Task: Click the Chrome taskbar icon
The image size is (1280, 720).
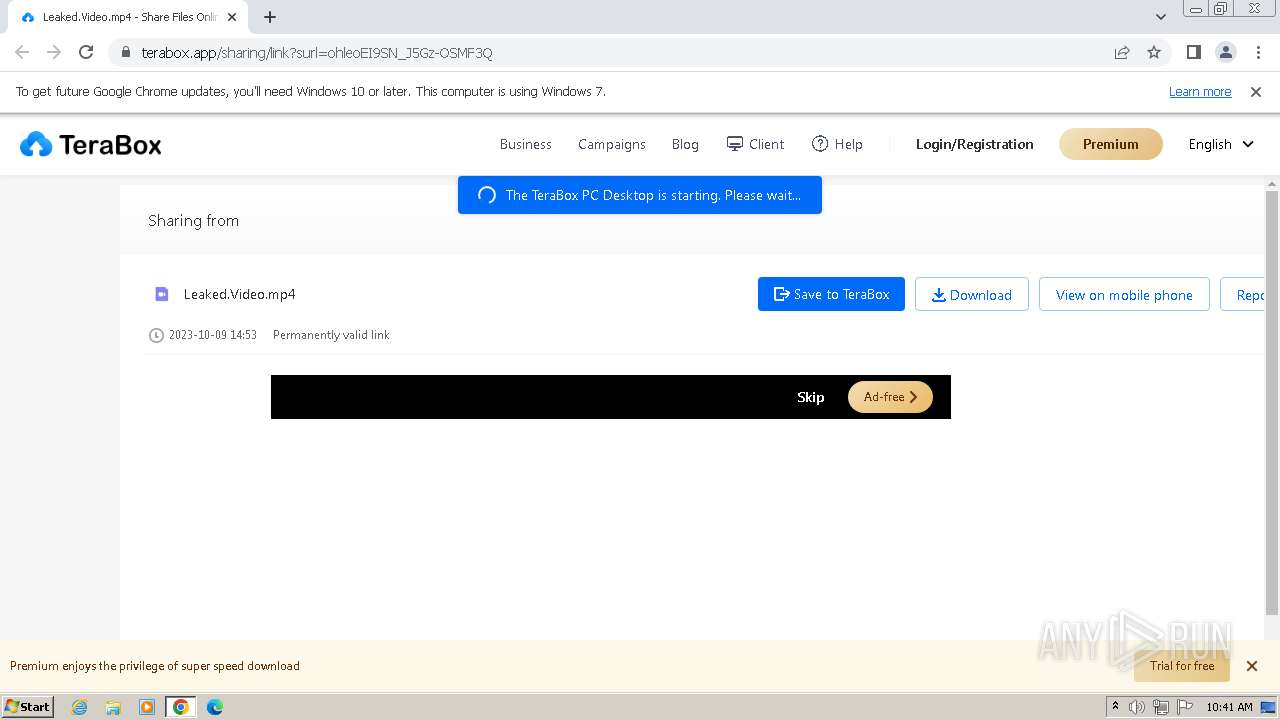Action: tap(181, 707)
